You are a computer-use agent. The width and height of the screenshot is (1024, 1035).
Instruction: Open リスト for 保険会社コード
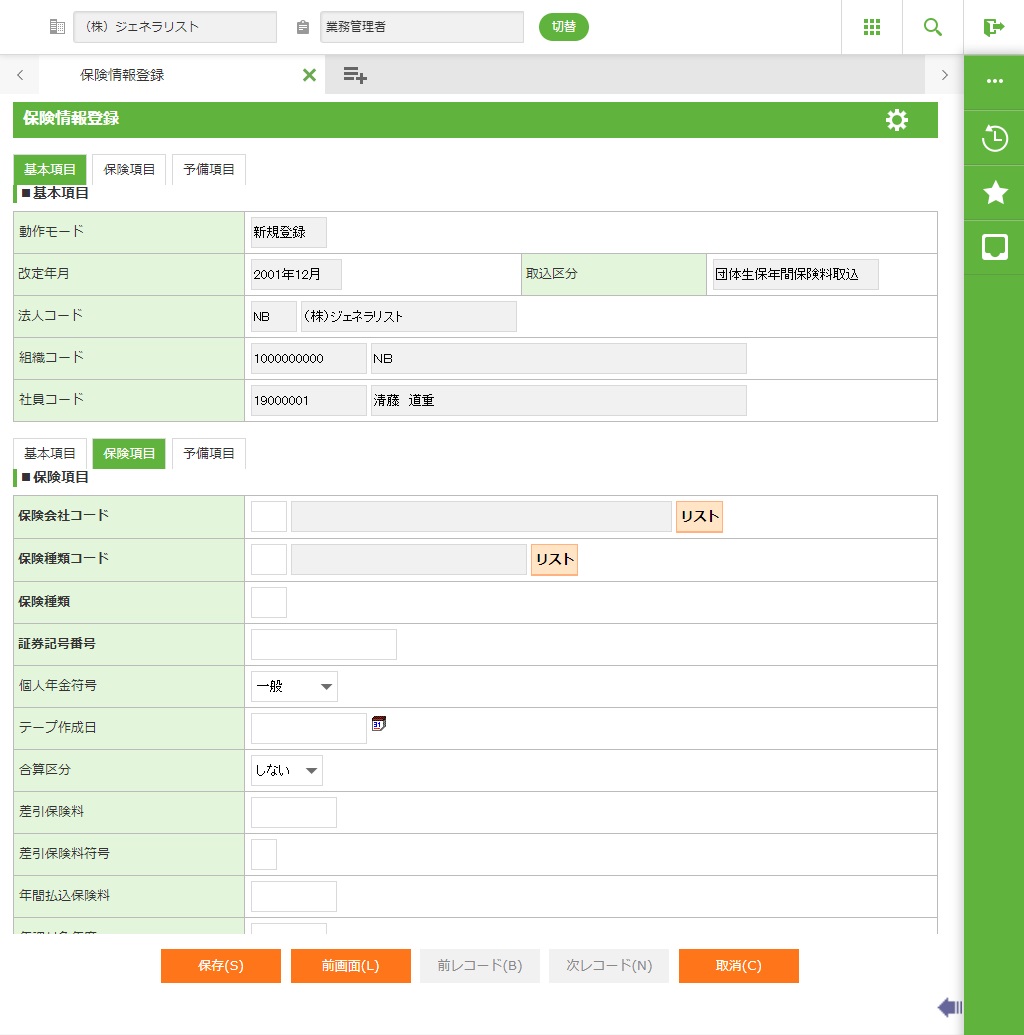point(699,517)
